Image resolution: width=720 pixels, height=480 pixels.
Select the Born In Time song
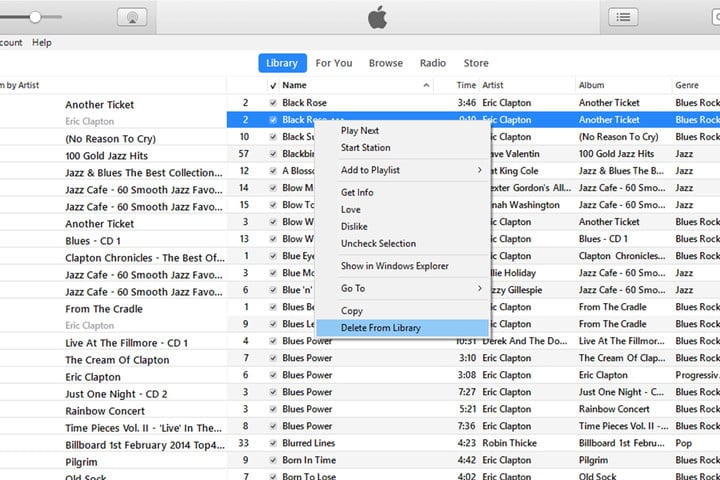(x=309, y=460)
